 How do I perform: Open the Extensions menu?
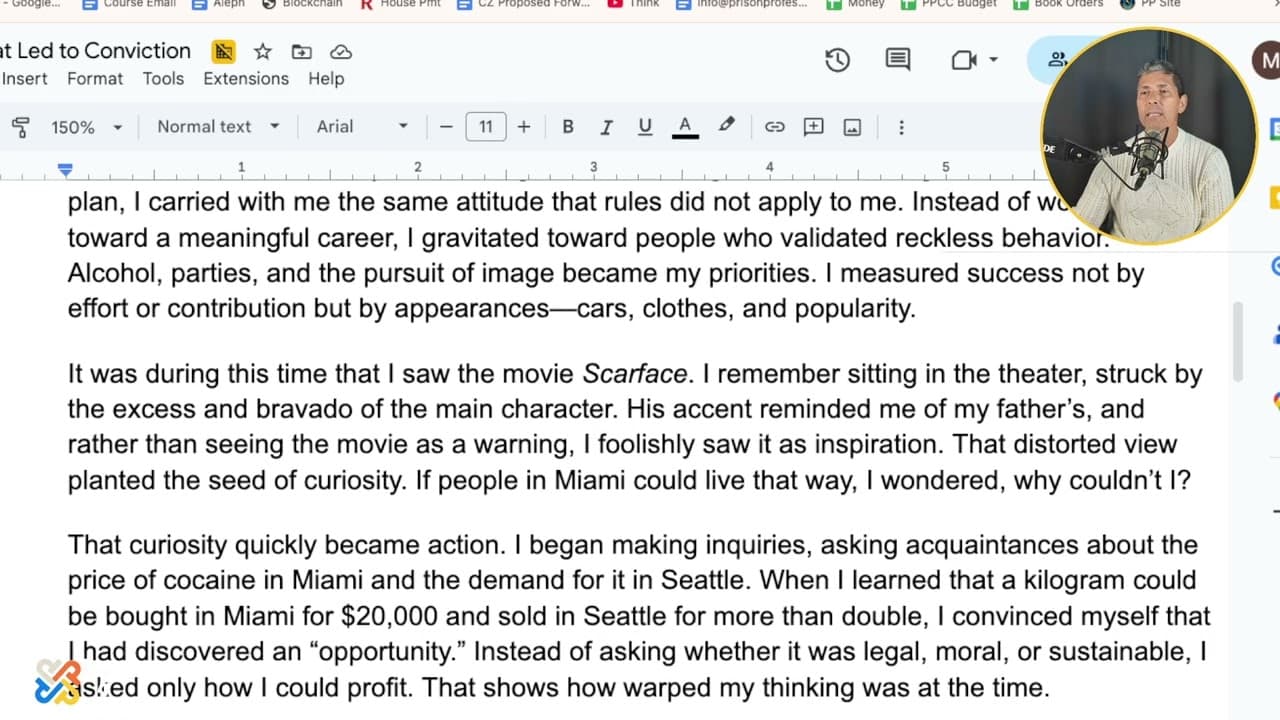coord(245,79)
